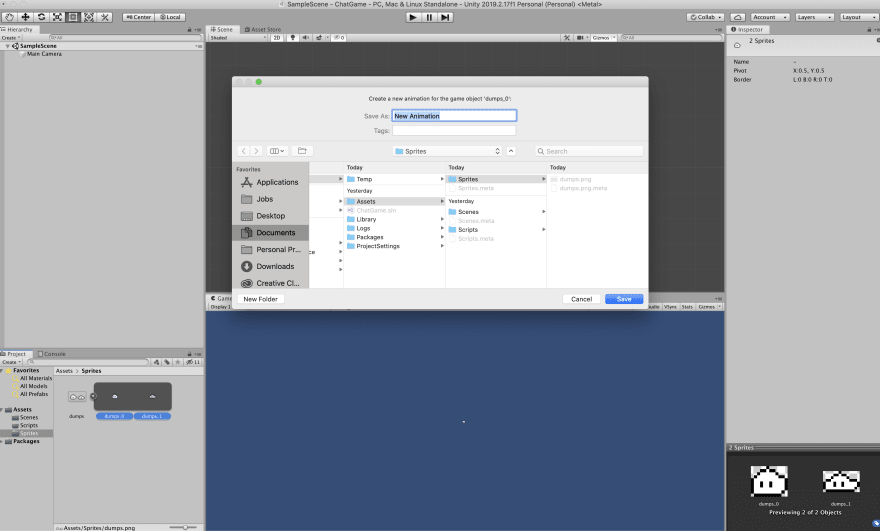This screenshot has width=880, height=531.
Task: Select the Rotate tool
Action: point(41,17)
